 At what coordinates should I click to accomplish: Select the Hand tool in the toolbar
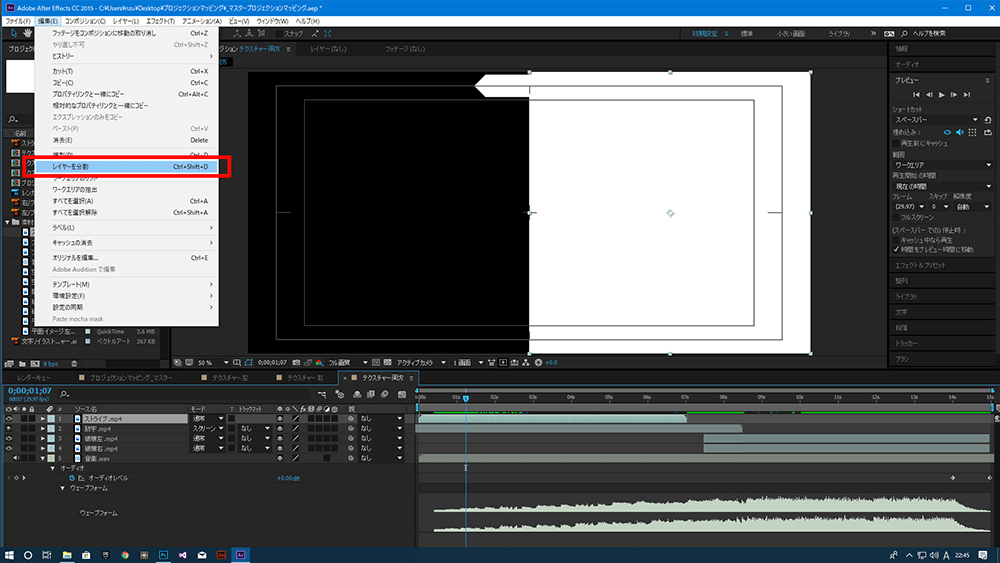point(29,33)
